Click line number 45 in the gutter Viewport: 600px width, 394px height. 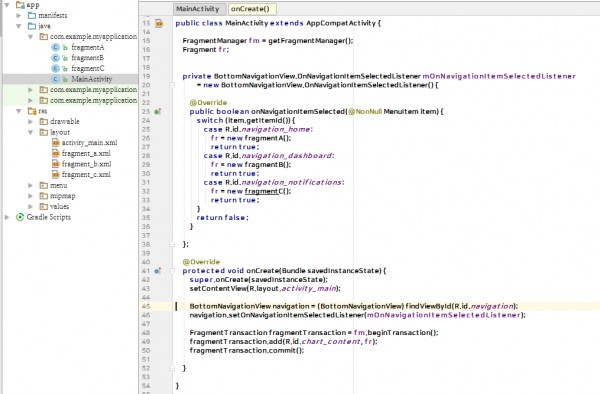[x=146, y=306]
